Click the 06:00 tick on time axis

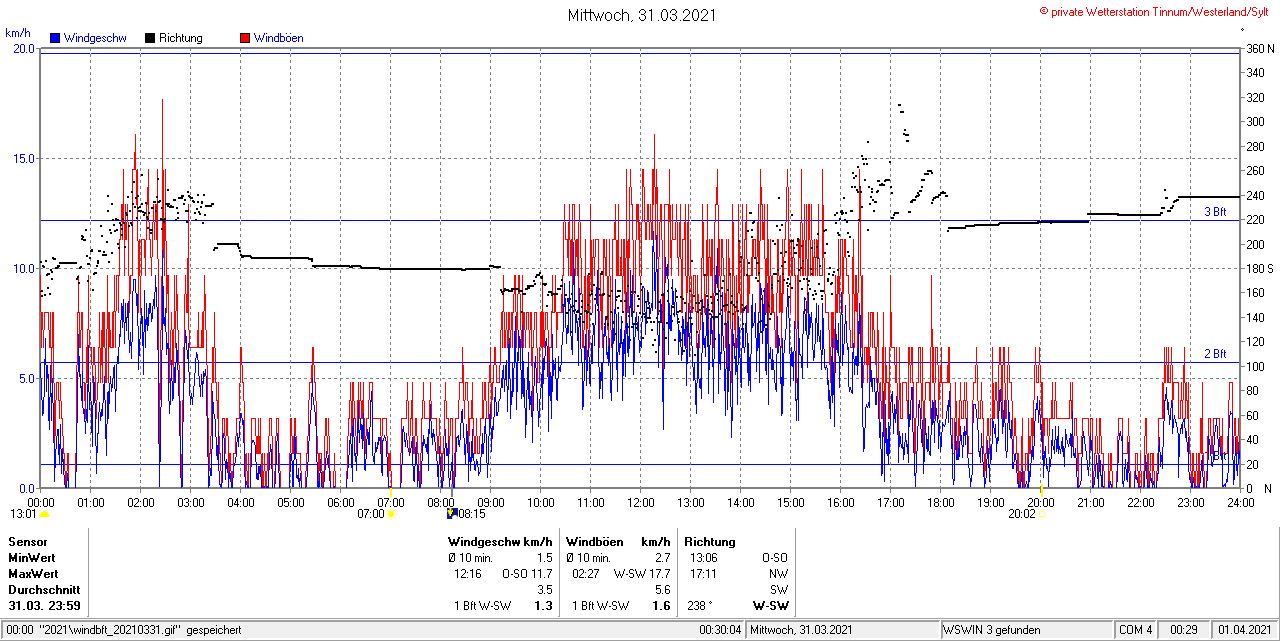tap(341, 502)
